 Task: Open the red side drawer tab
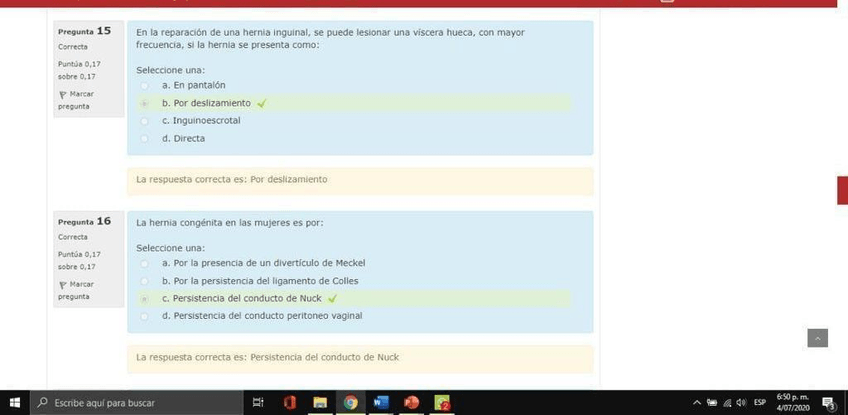[843, 190]
